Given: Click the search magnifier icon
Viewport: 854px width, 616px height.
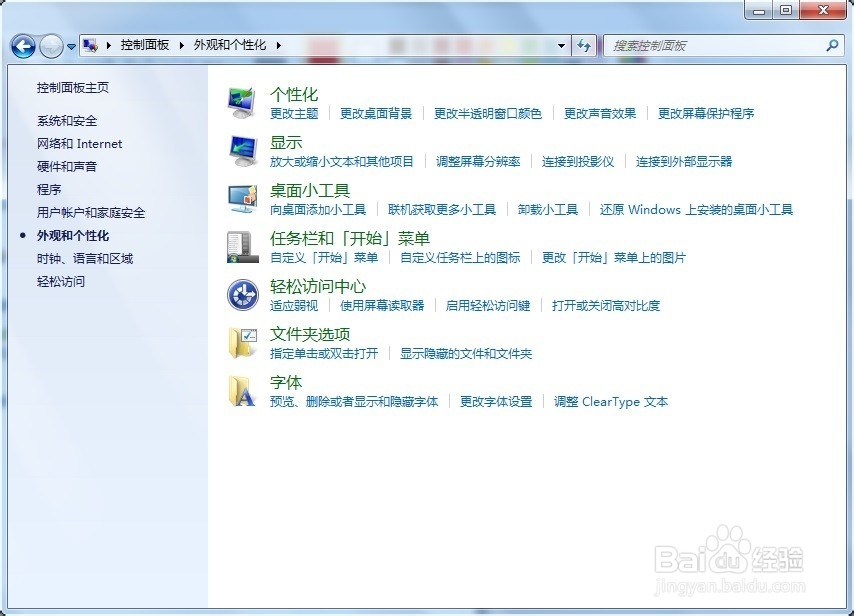Looking at the screenshot, I should 831,46.
